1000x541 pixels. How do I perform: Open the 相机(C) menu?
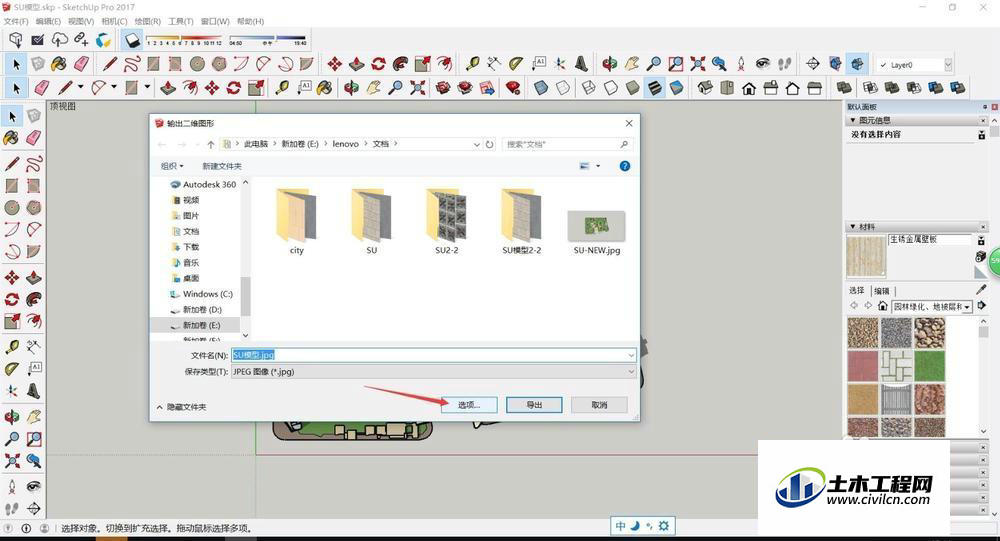[x=114, y=21]
